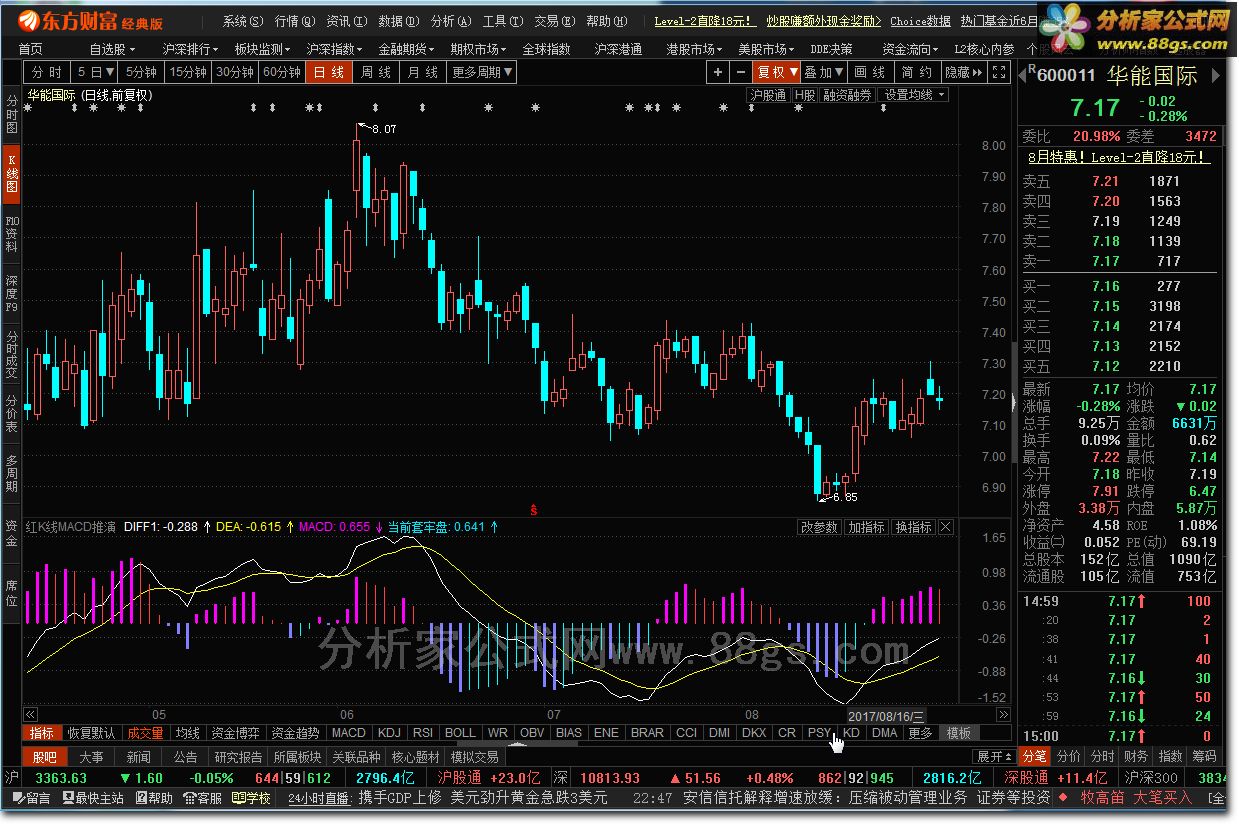Open 分价表 in left sidebar
This screenshot has width=1239, height=824.
coord(11,414)
